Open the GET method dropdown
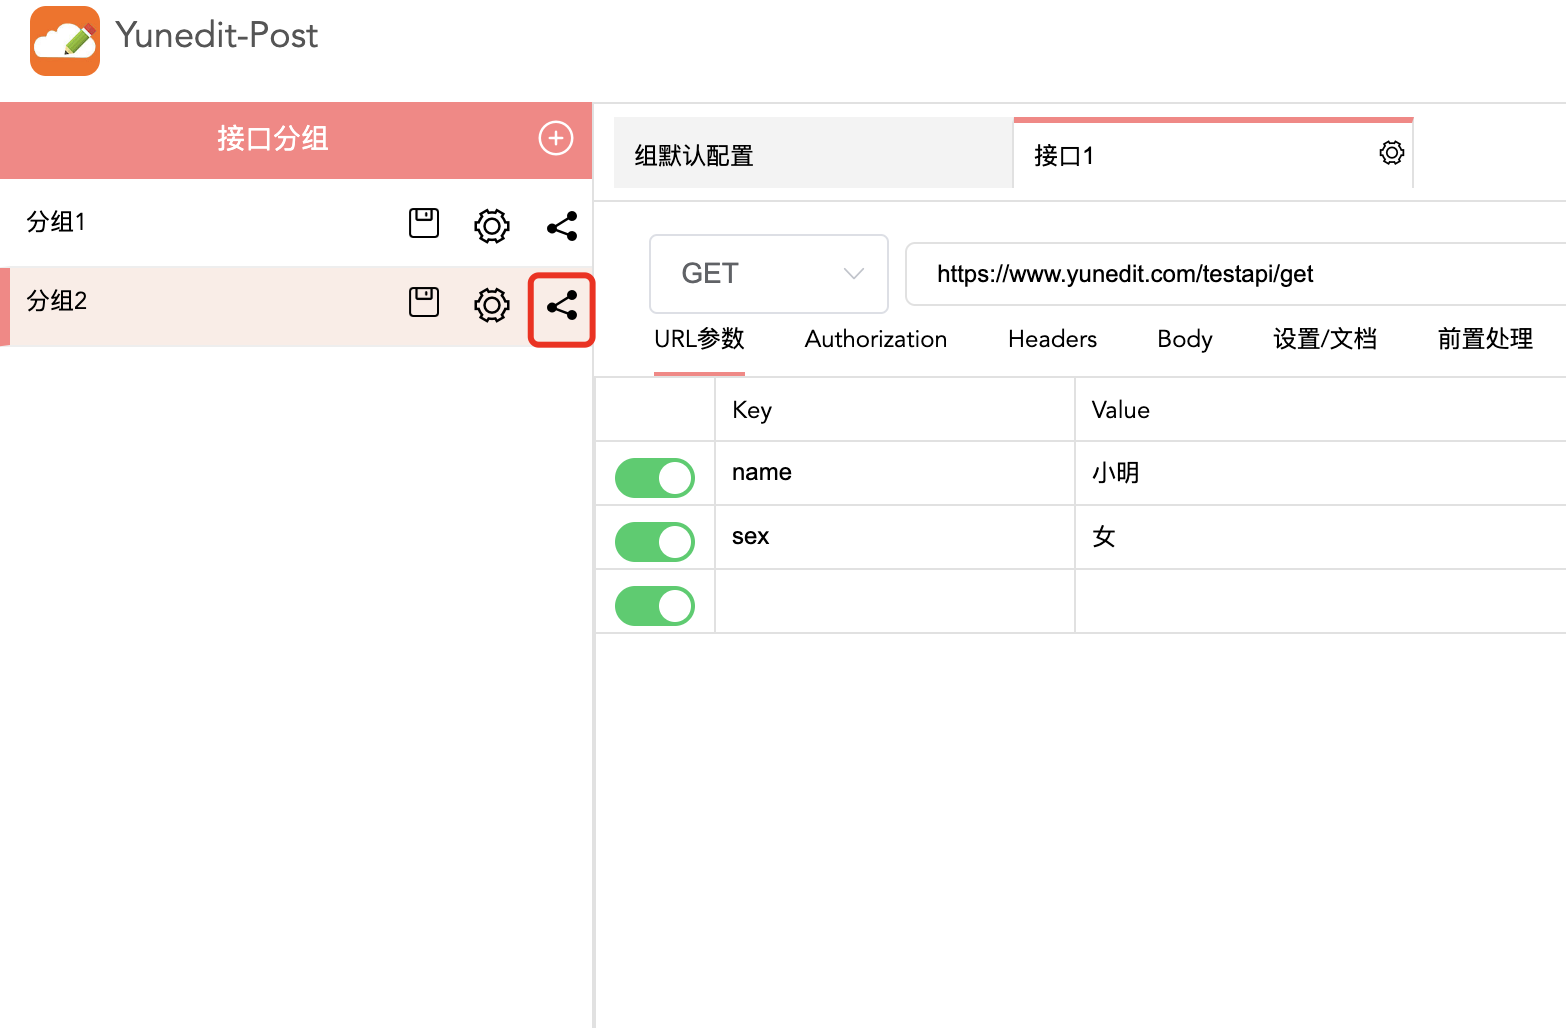 point(768,274)
